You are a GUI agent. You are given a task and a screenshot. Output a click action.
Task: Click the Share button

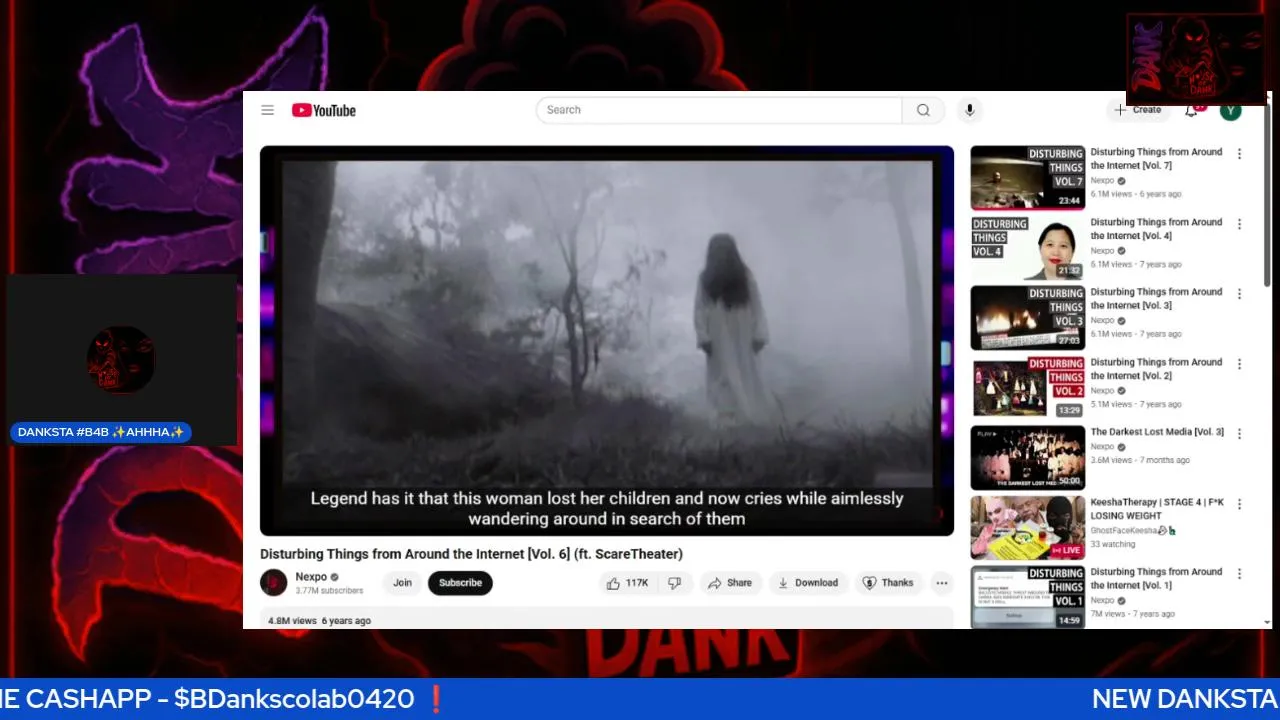click(730, 583)
